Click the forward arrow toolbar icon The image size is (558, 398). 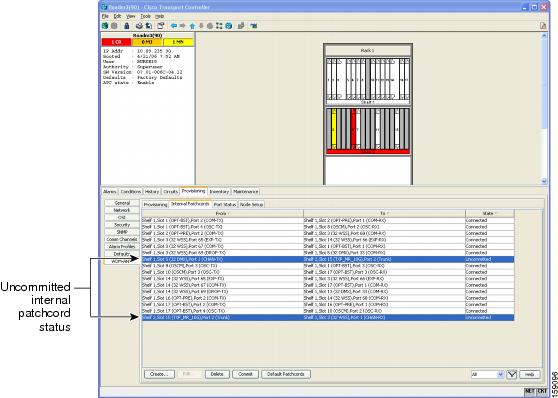pyautogui.click(x=182, y=26)
